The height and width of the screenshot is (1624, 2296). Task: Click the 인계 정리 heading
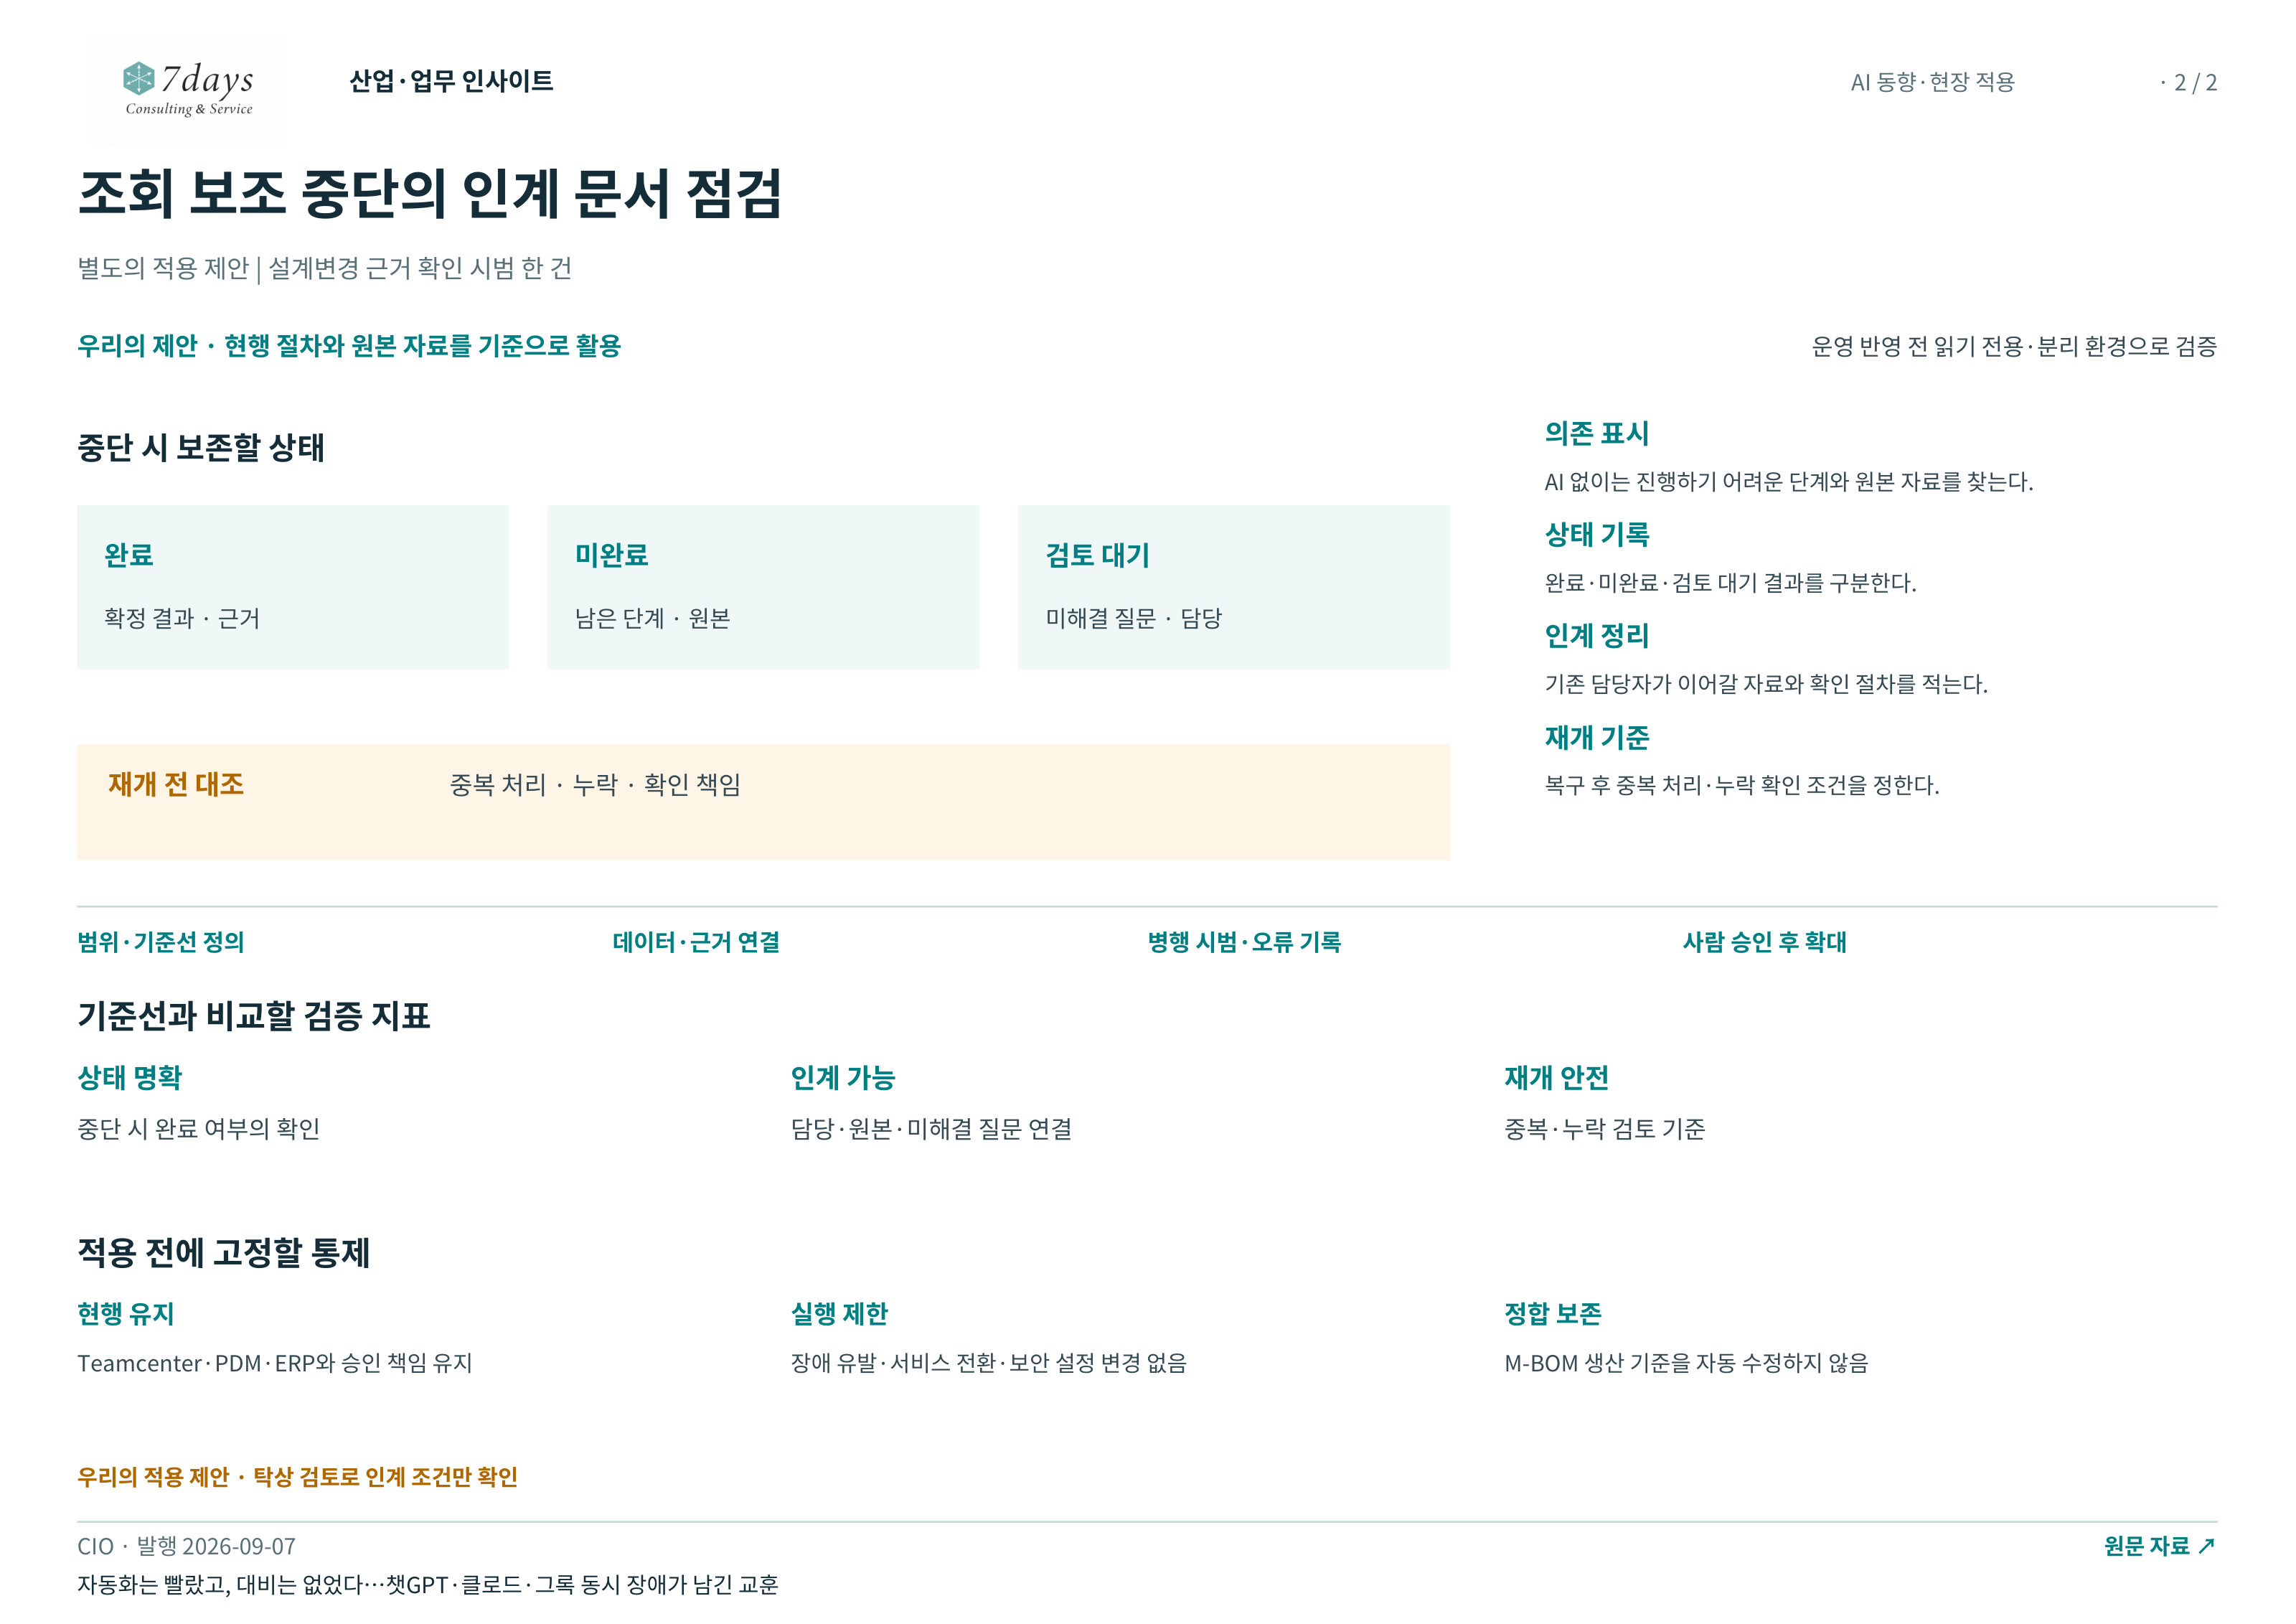coord(1597,635)
